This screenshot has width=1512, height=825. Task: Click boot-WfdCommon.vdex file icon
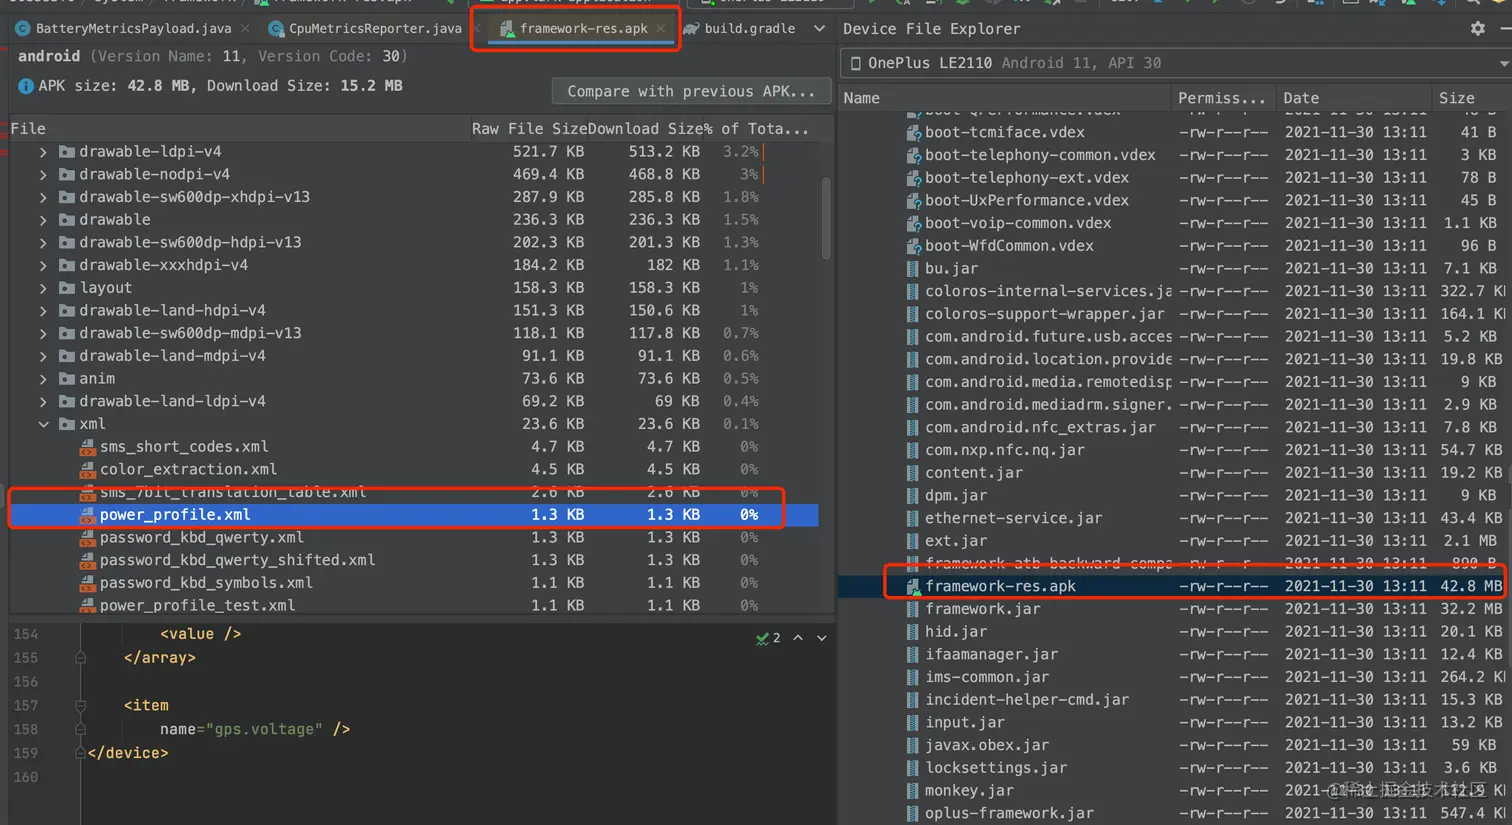(913, 246)
